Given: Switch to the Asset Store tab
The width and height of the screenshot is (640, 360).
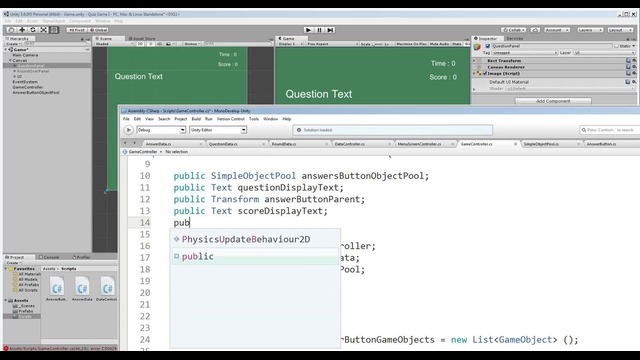Looking at the screenshot, I should tap(142, 38).
